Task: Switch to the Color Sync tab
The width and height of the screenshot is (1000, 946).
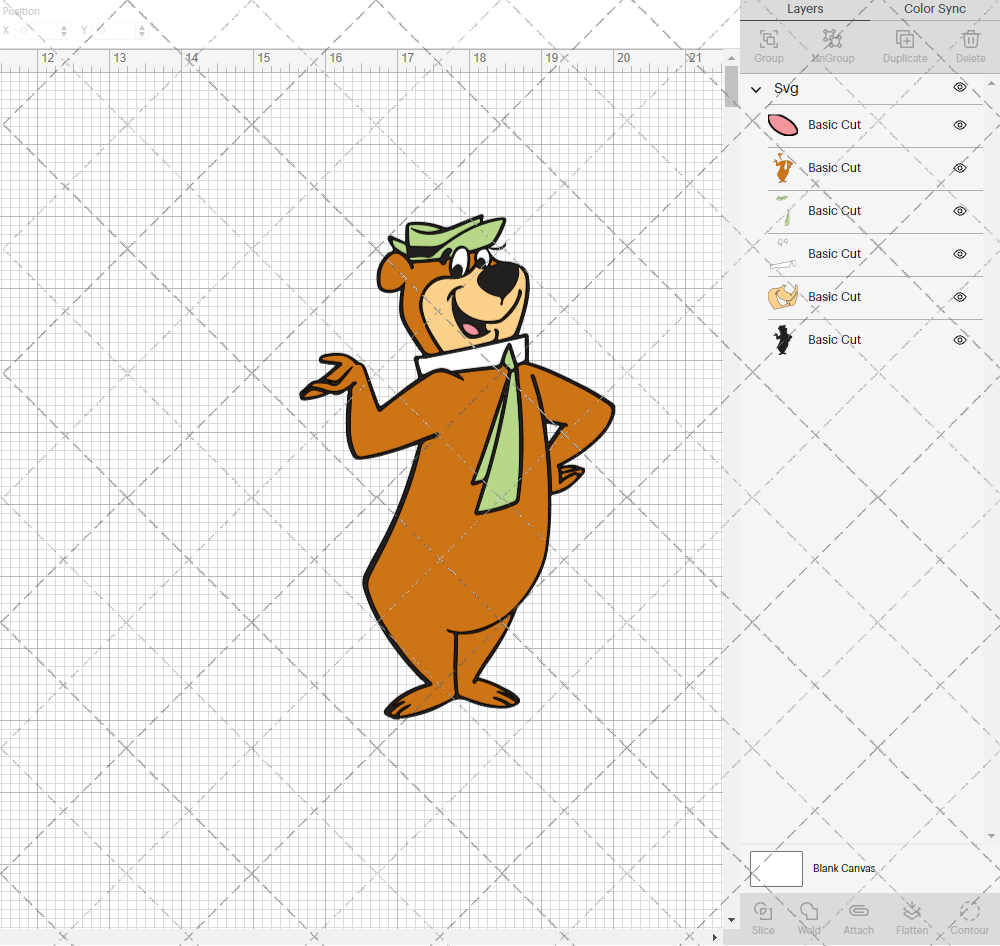Action: (x=934, y=9)
